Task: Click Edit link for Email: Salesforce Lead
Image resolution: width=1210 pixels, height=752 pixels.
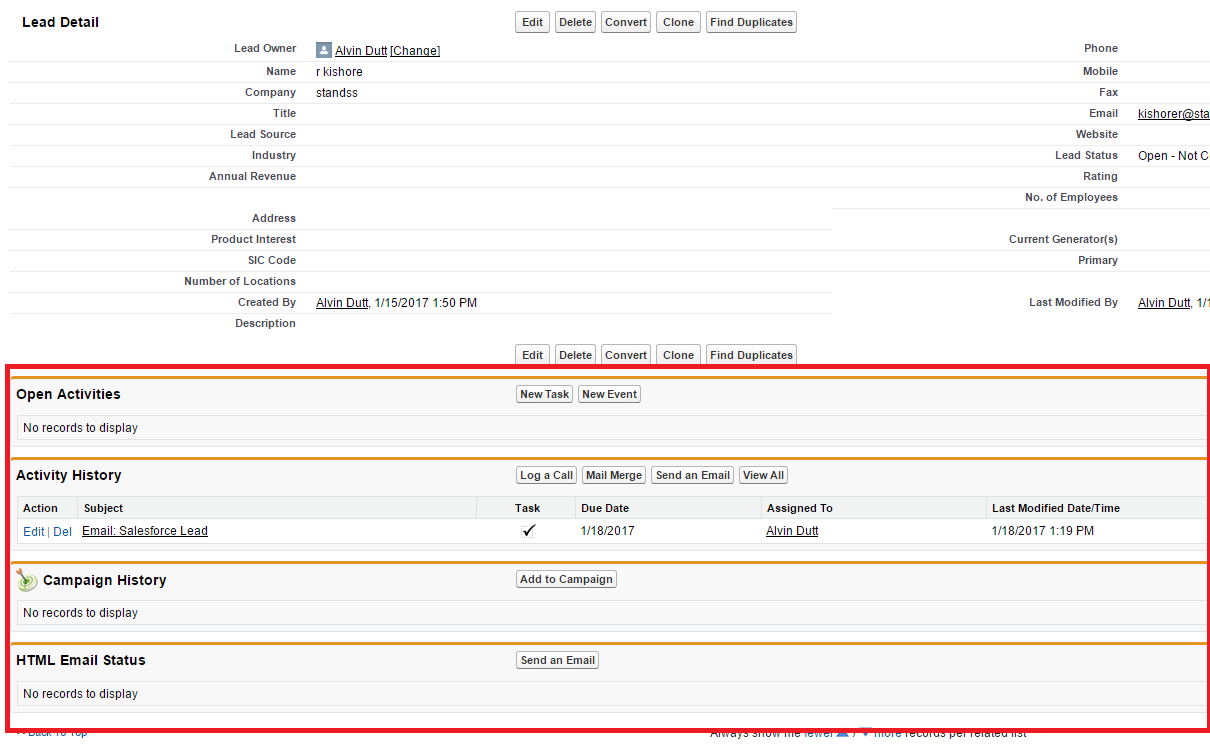Action: tap(34, 532)
